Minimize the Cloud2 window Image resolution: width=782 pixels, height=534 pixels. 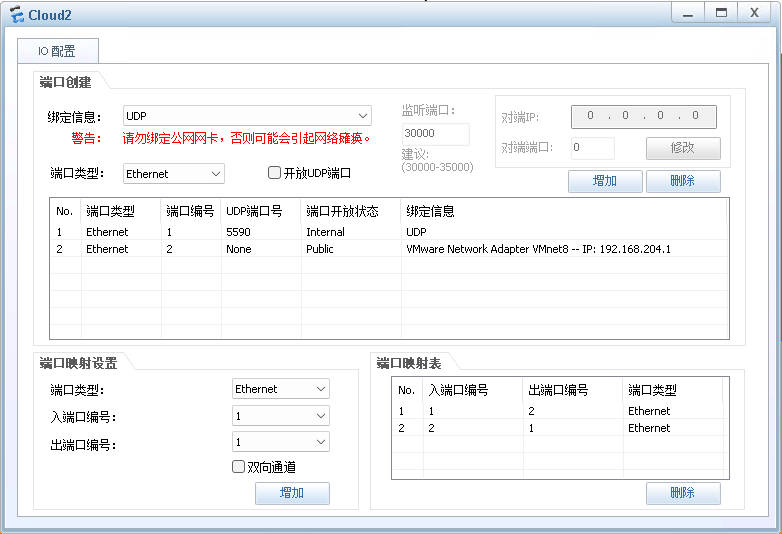click(x=686, y=12)
